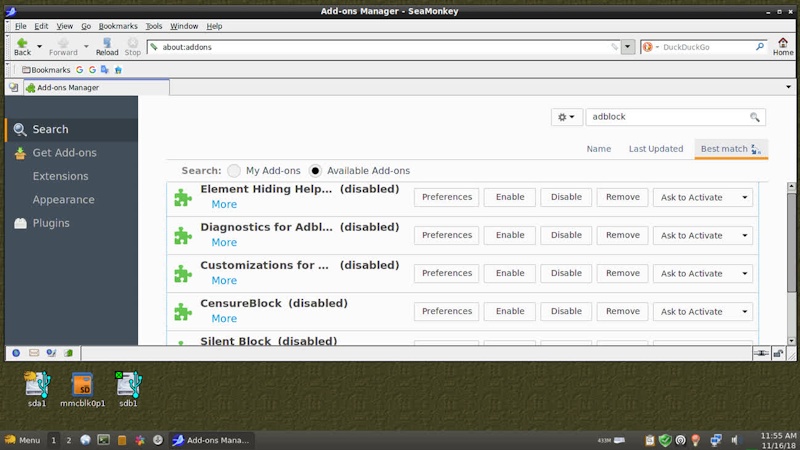Open the Tools menu

[x=154, y=26]
